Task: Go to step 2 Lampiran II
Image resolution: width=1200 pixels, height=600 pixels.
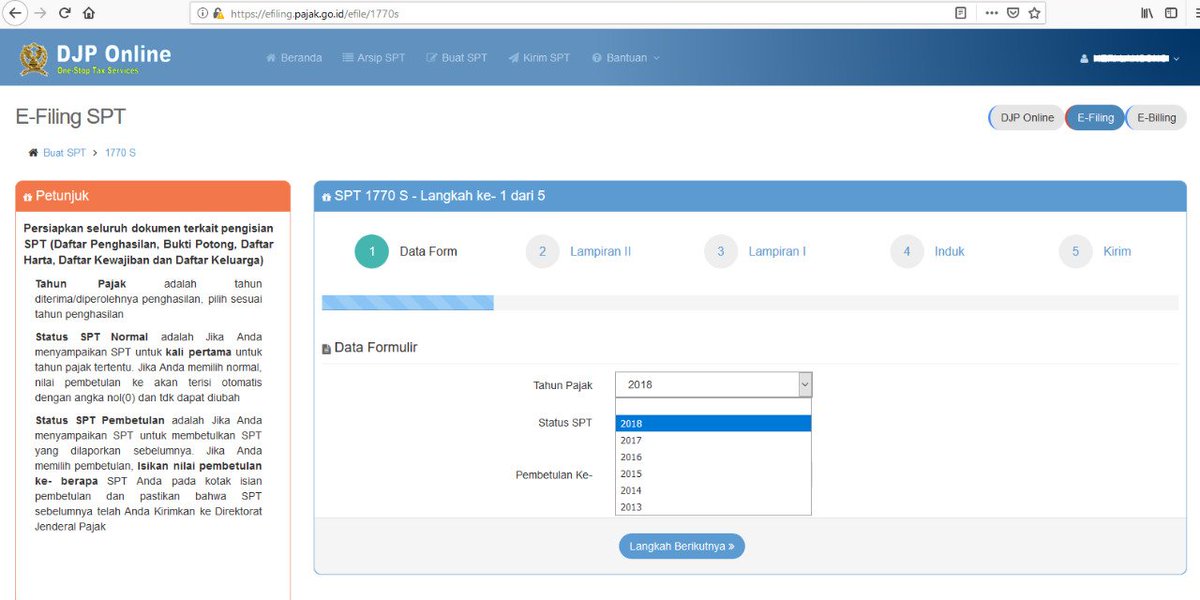Action: pyautogui.click(x=579, y=251)
